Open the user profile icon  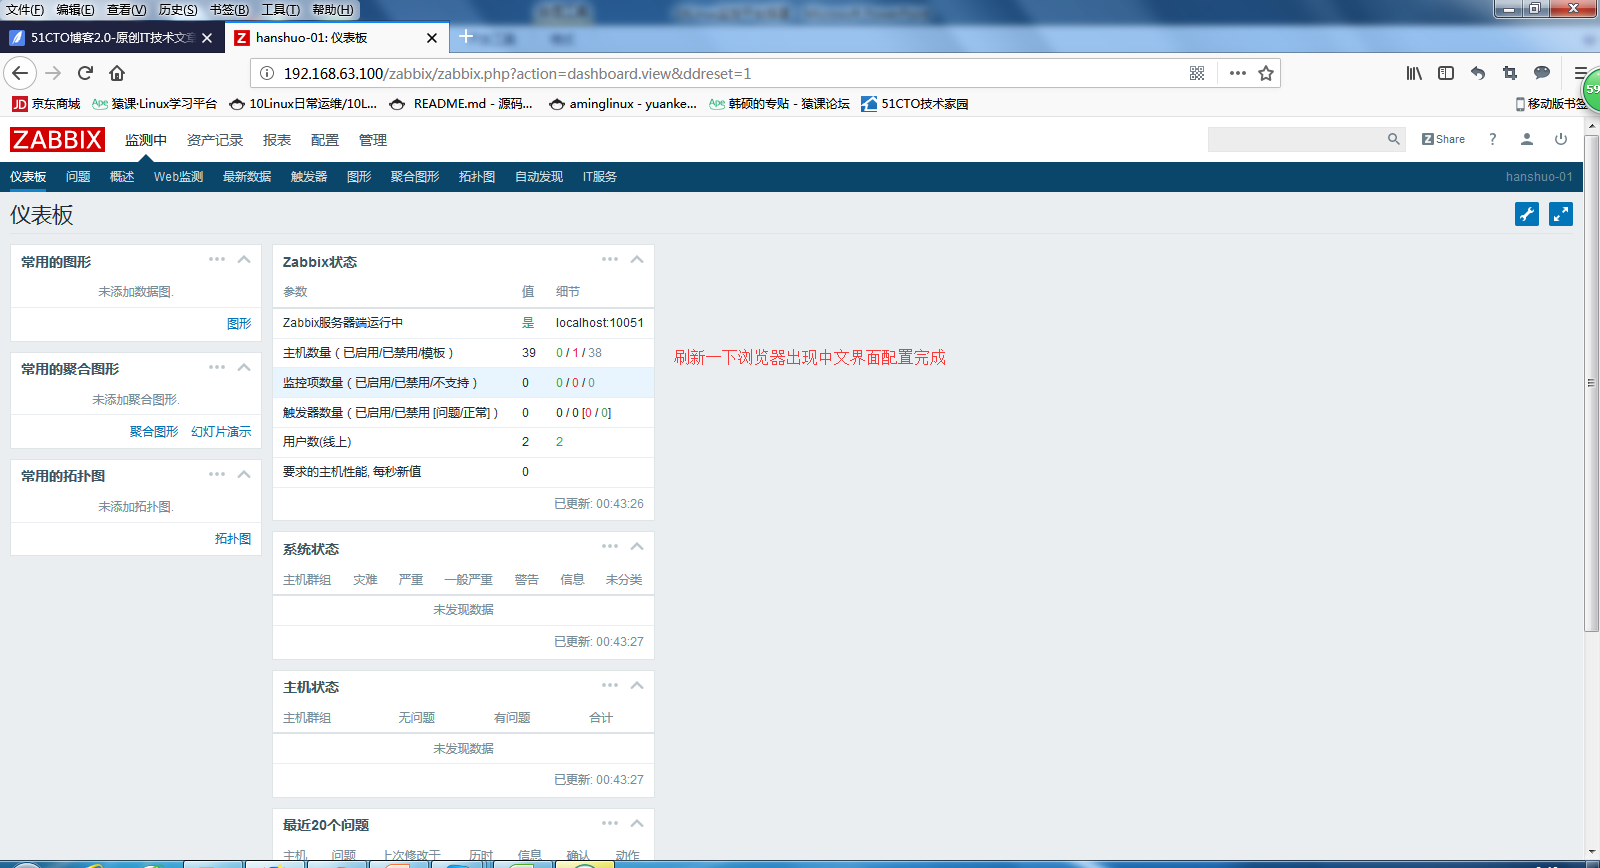[1527, 139]
